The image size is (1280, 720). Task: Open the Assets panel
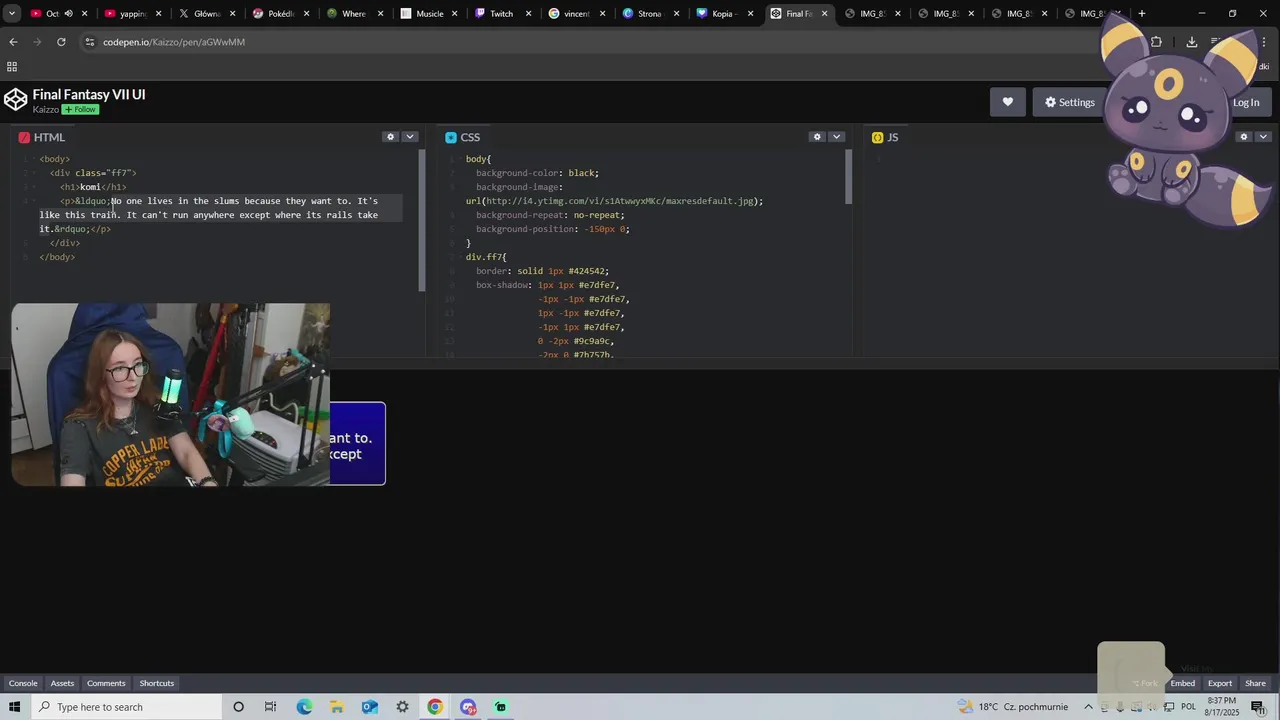click(x=62, y=683)
